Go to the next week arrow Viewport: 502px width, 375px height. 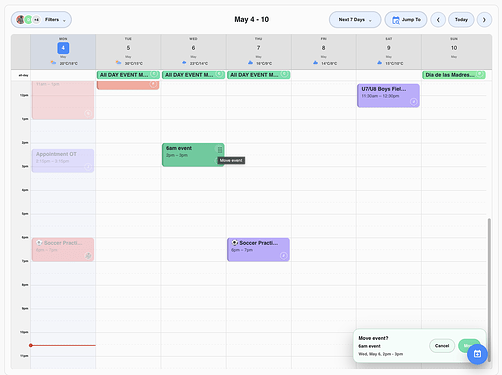(x=484, y=20)
